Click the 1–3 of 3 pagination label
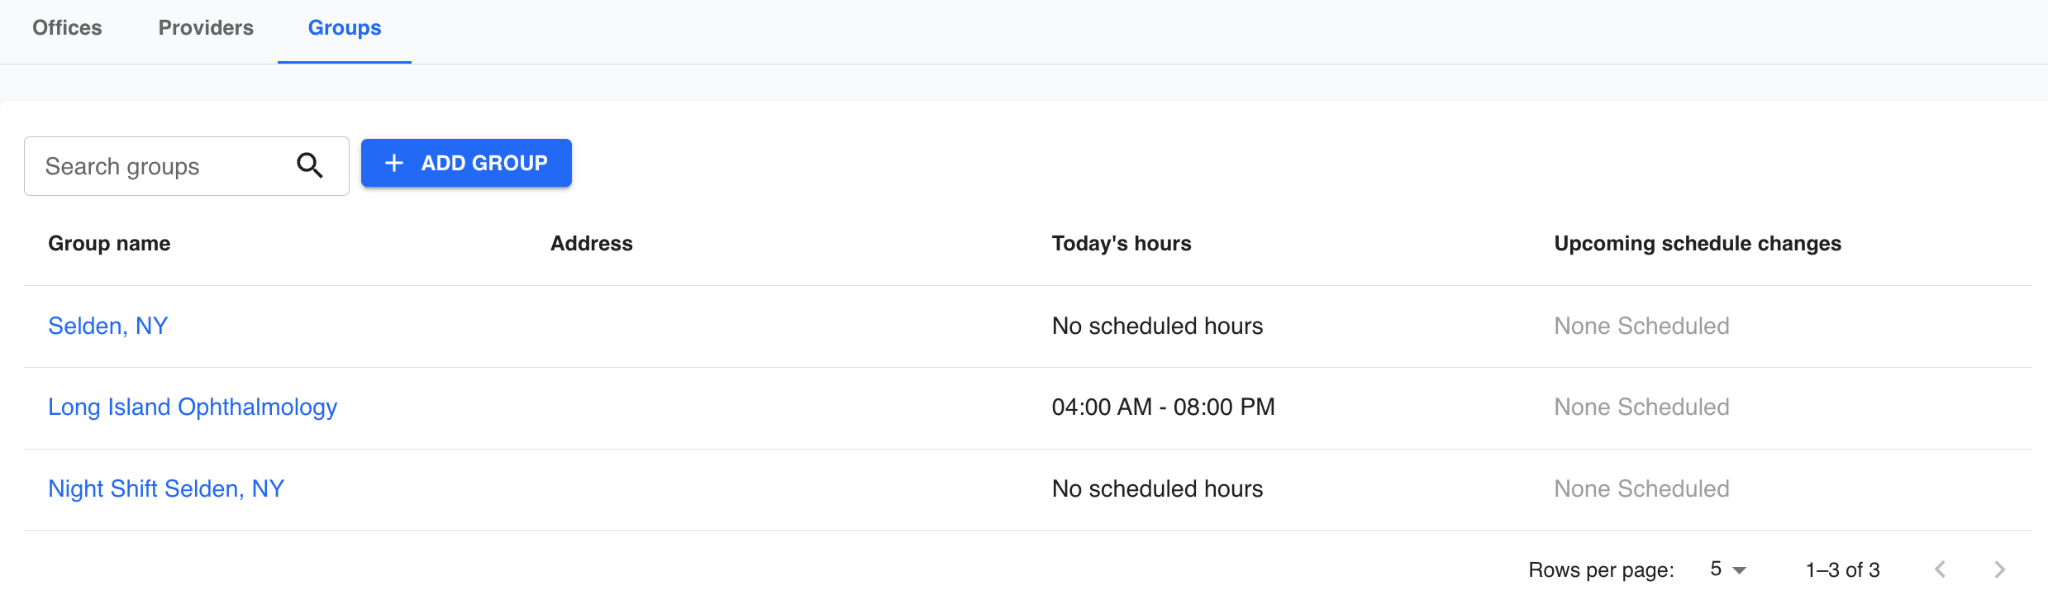This screenshot has height=612, width=2048. pos(1842,570)
